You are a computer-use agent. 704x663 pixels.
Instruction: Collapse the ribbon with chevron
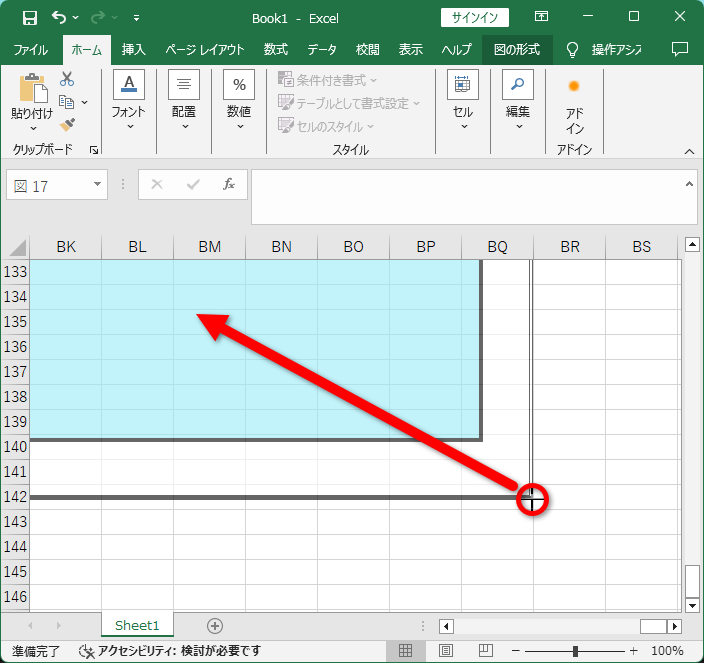(x=689, y=152)
